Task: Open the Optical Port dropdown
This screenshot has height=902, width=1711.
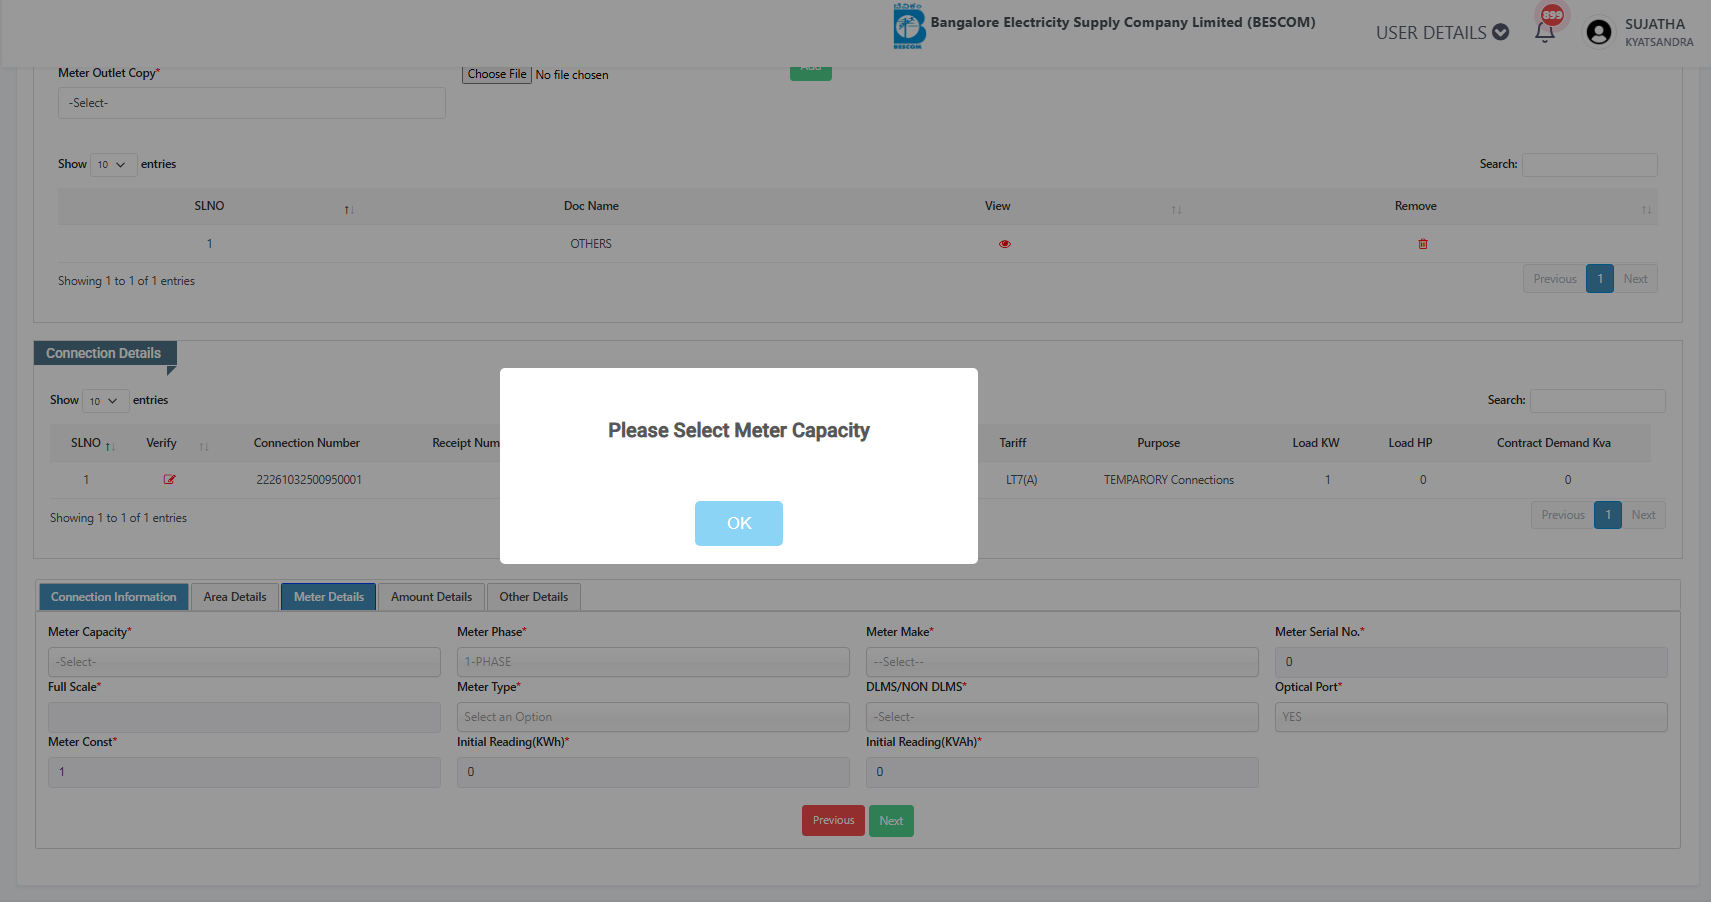Action: (x=1471, y=717)
